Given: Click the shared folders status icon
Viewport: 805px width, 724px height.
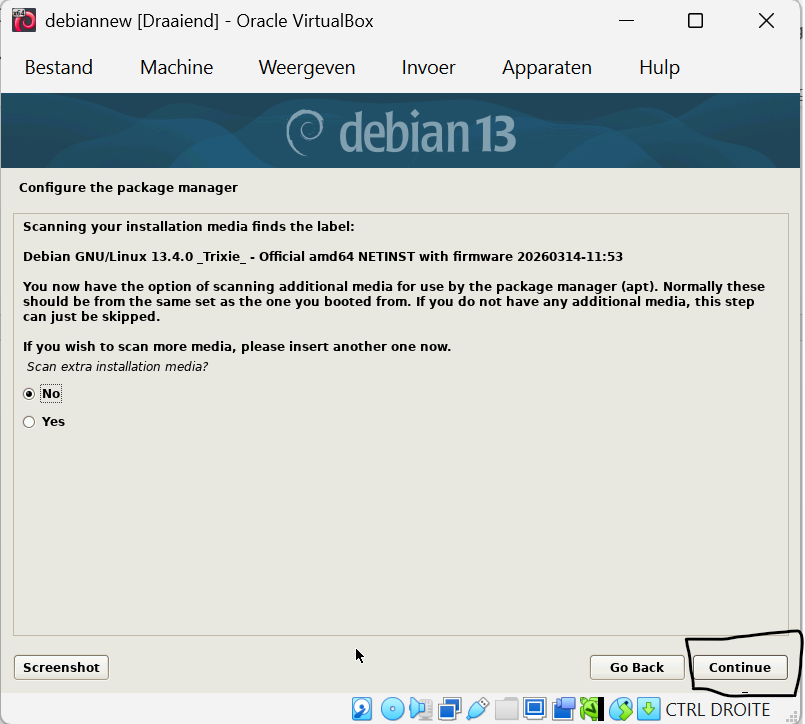Looking at the screenshot, I should [506, 709].
